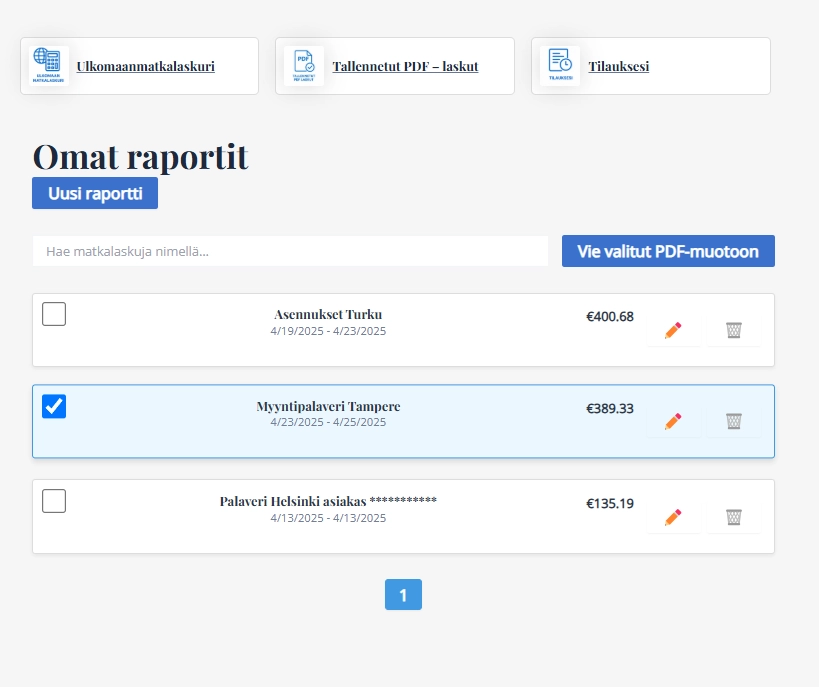This screenshot has width=819, height=687.
Task: Click the Ulkomaanmatkalaskuri calculator globe icon
Action: [48, 66]
